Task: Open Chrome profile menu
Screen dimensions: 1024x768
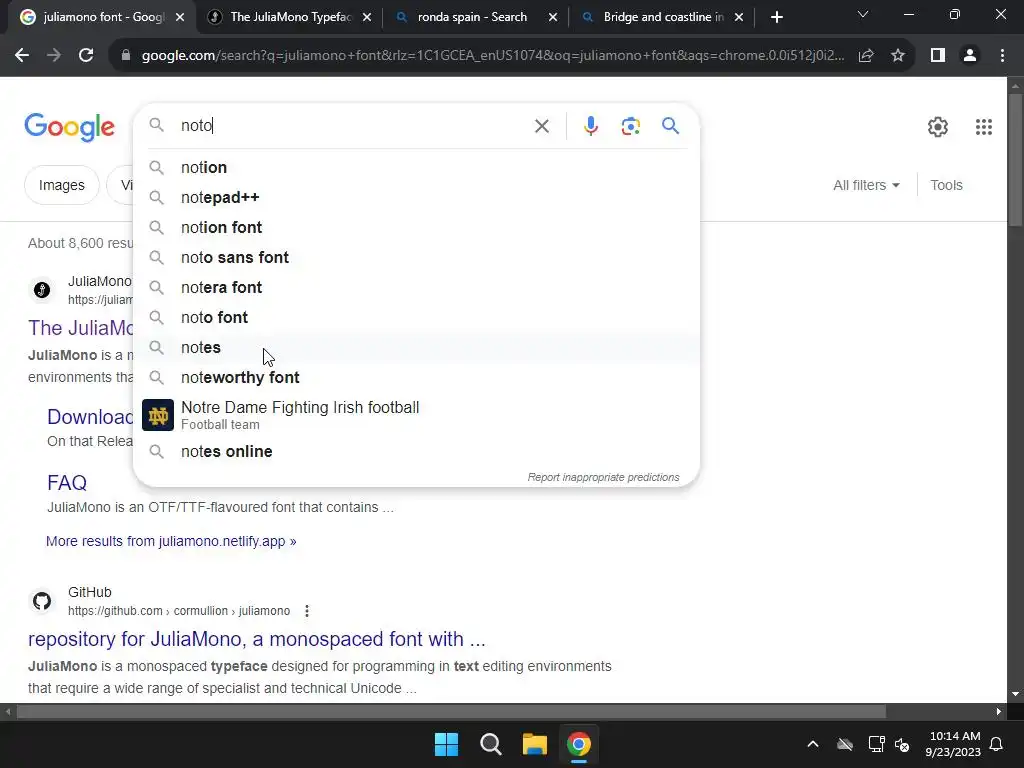Action: (x=970, y=56)
